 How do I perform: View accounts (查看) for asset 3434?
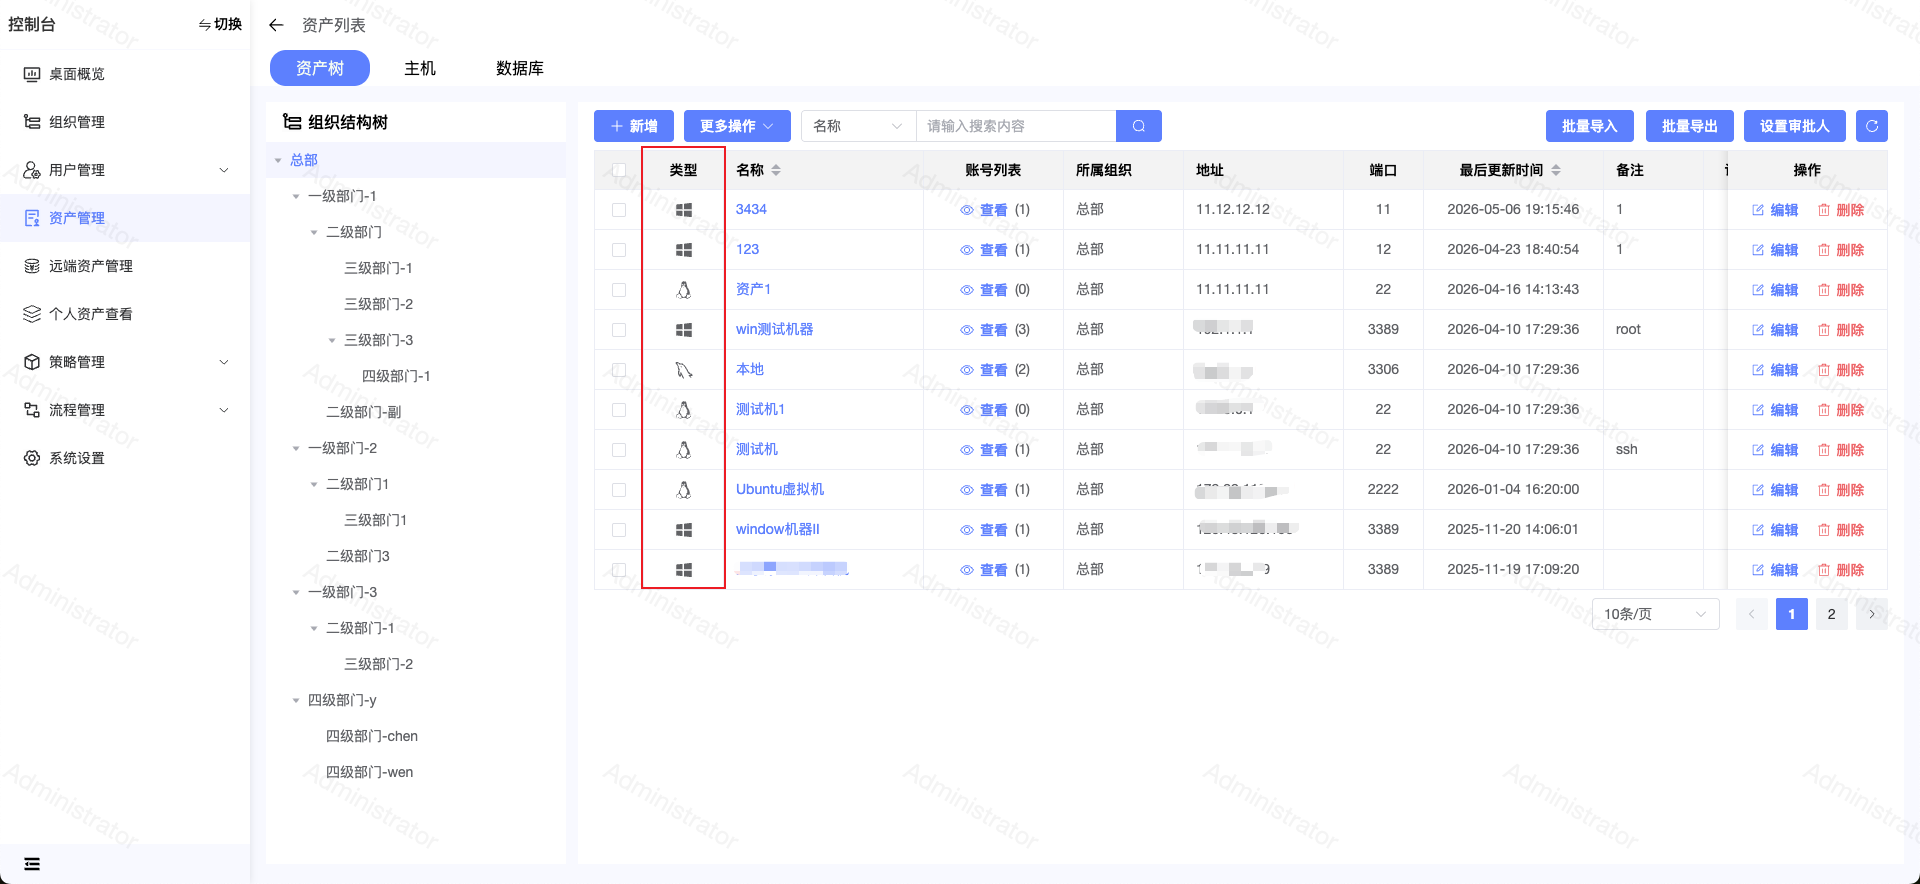tap(984, 210)
